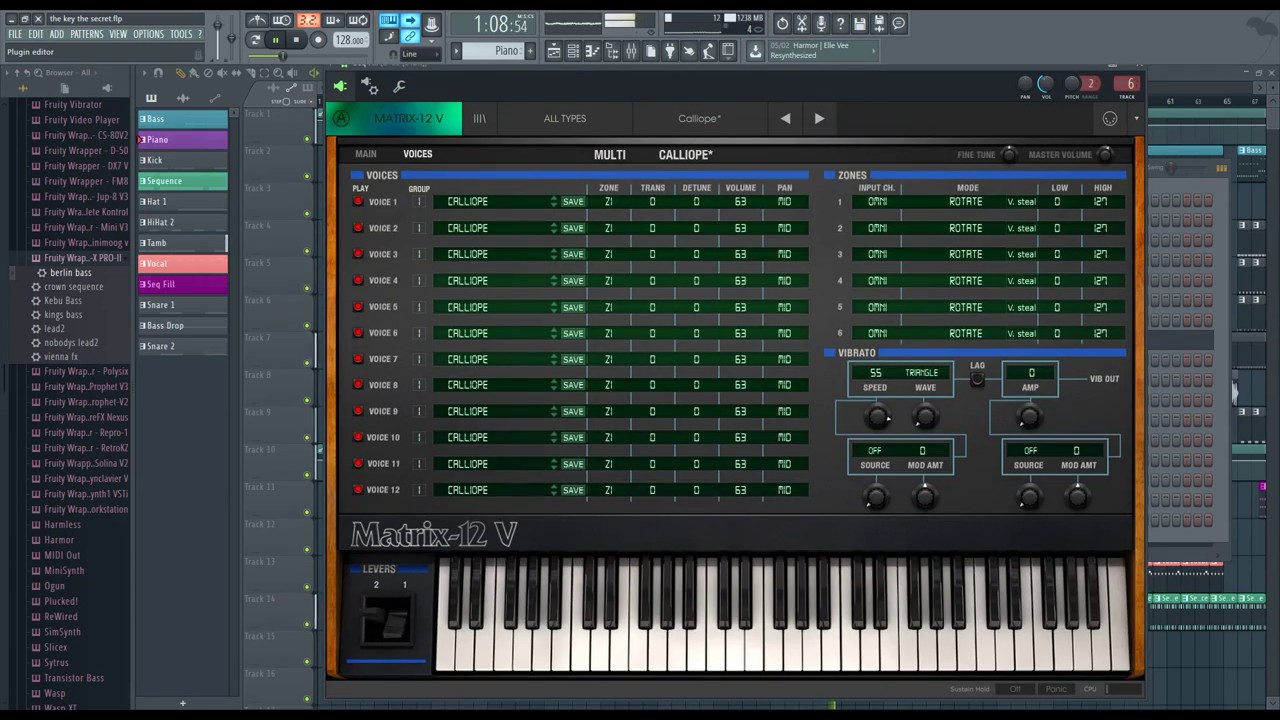This screenshot has width=1280, height=720.
Task: Open the ALL TYPES filter dropdown
Action: coord(565,119)
